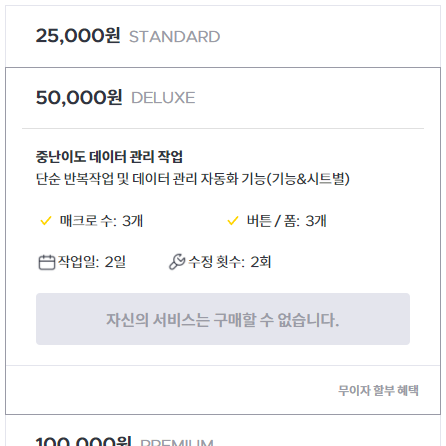The height and width of the screenshot is (446, 446).
Task: Click the 100,000원 price text
Action: (83, 441)
